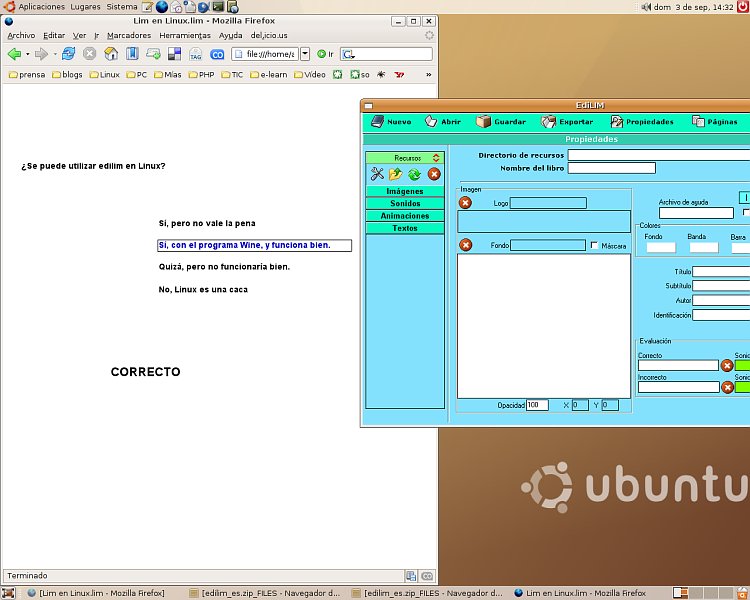Open the Marcadores menu
The width and height of the screenshot is (750, 600).
(129, 35)
